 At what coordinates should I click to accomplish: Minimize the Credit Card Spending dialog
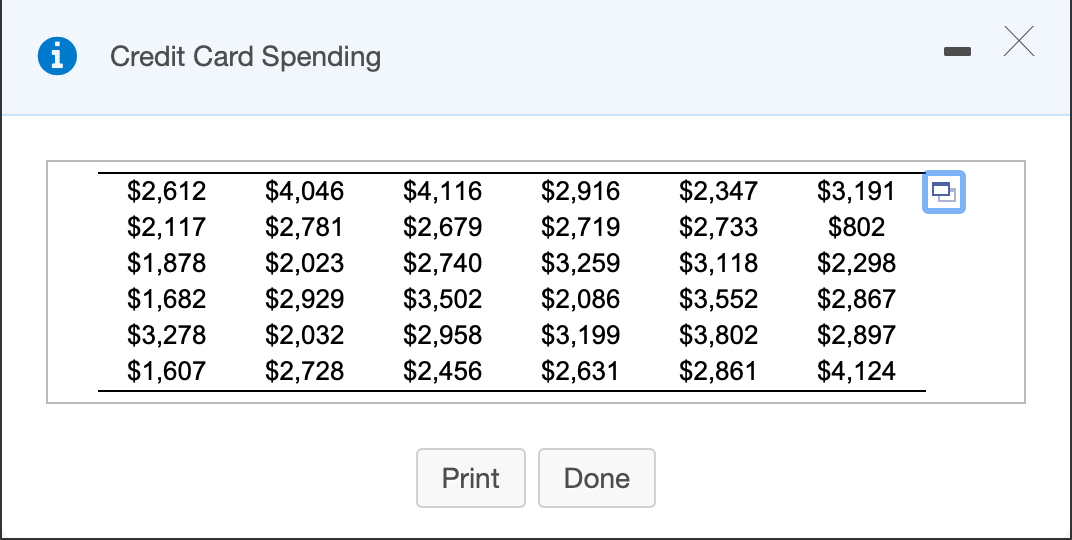[x=957, y=51]
